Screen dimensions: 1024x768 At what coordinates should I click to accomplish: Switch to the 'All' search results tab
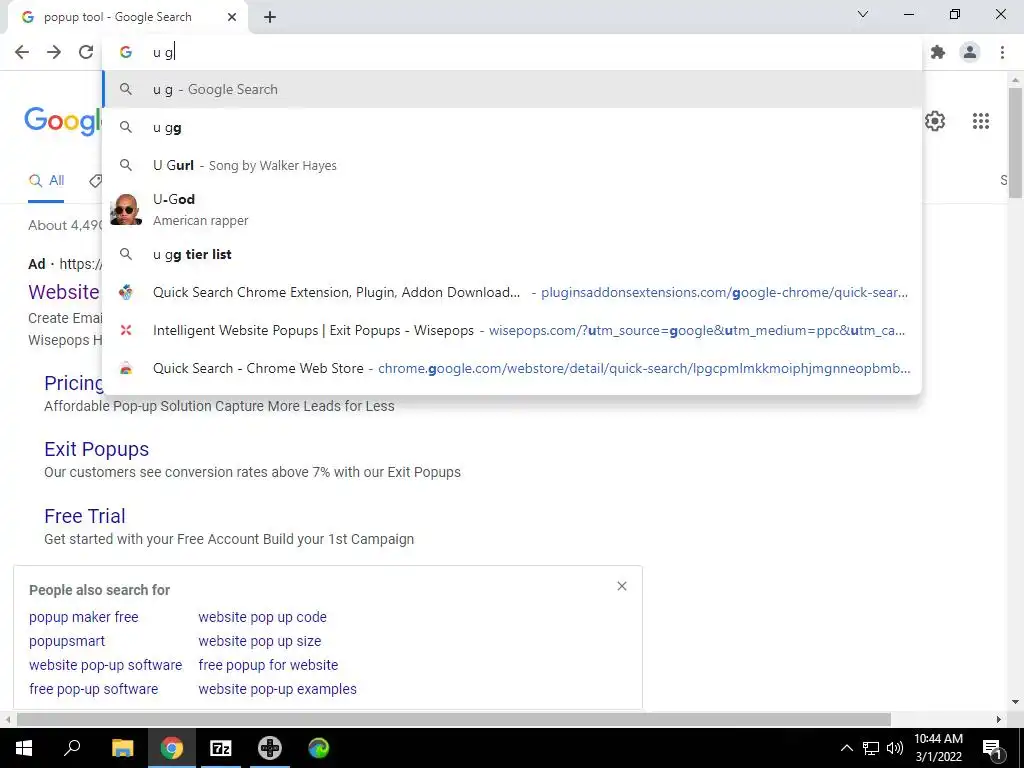point(46,181)
